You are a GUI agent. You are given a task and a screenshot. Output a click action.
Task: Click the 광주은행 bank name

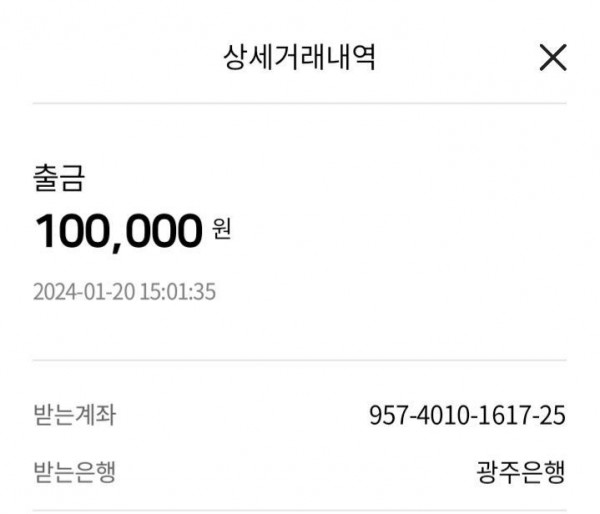[522, 470]
